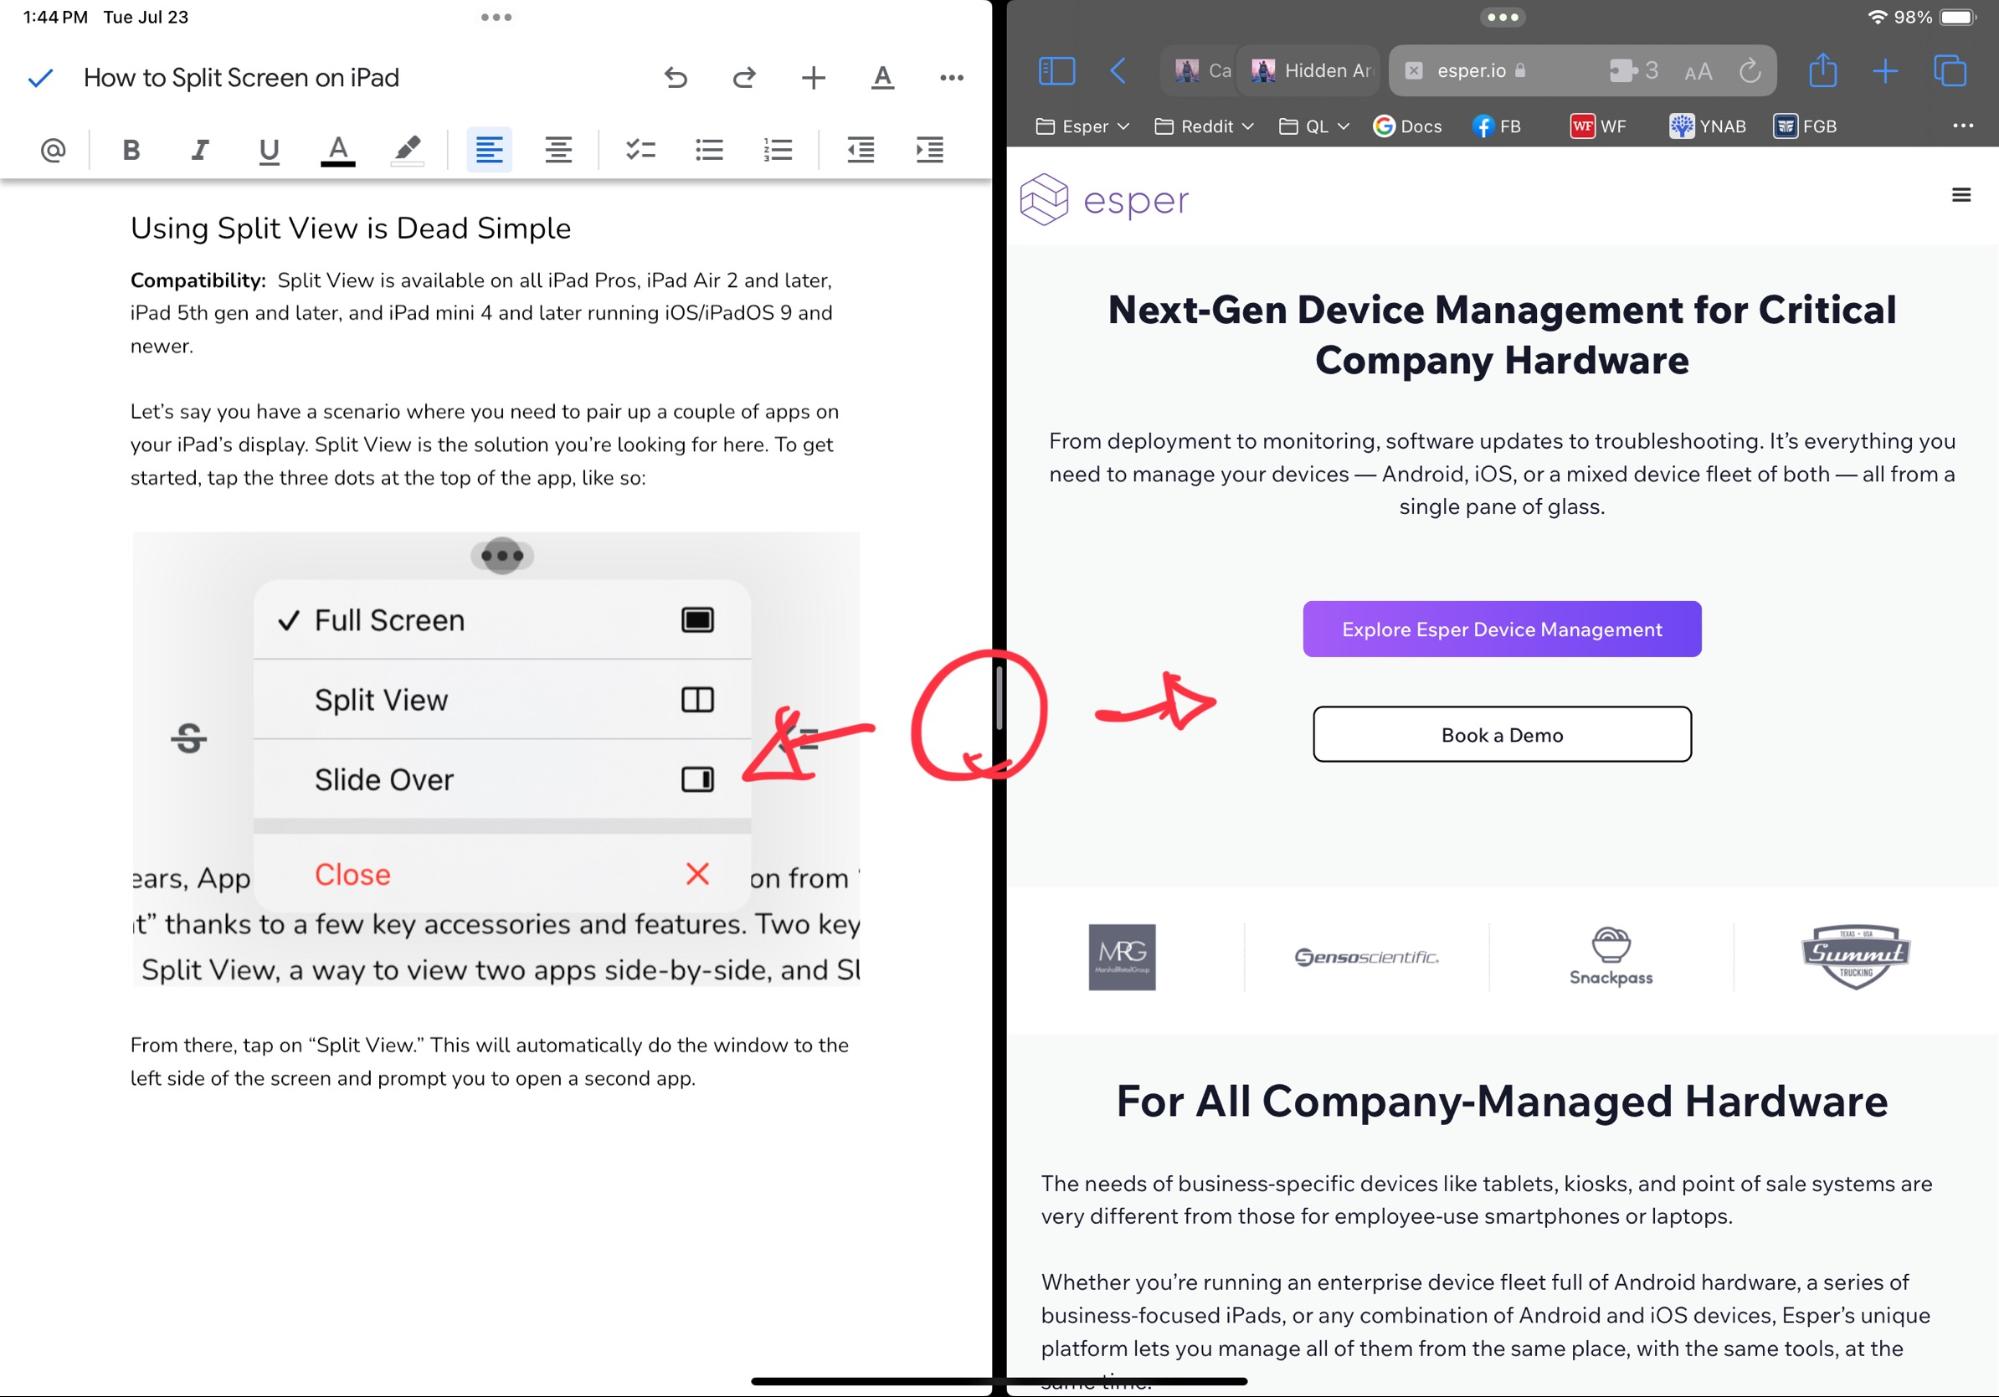Choose text color with underlined A
This screenshot has height=1397, width=1999.
[338, 150]
